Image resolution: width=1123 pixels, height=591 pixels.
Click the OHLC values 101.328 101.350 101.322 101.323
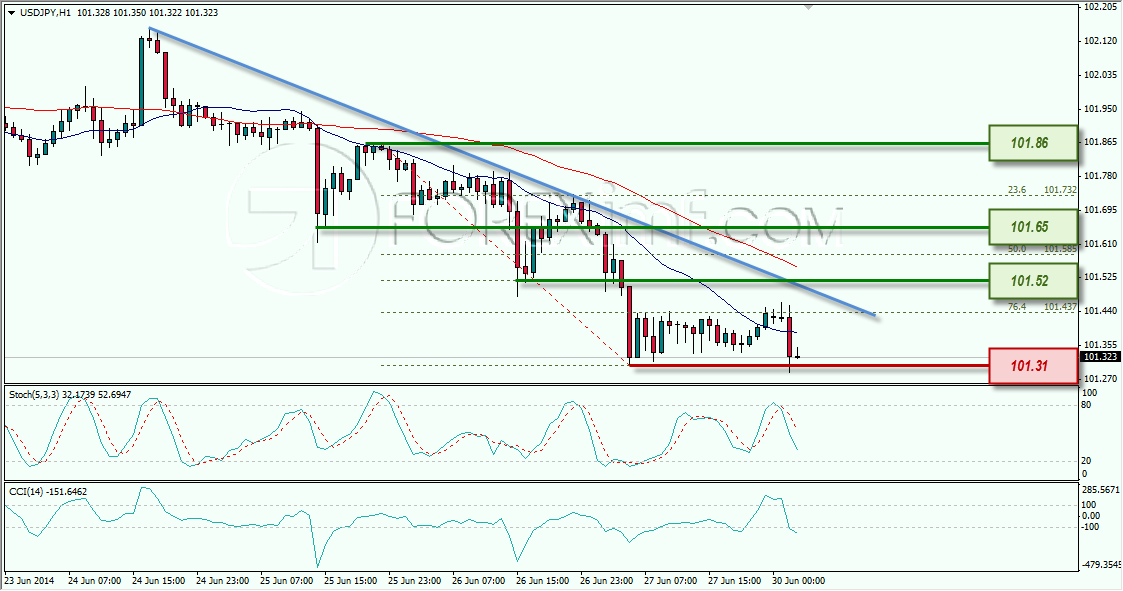tap(148, 13)
